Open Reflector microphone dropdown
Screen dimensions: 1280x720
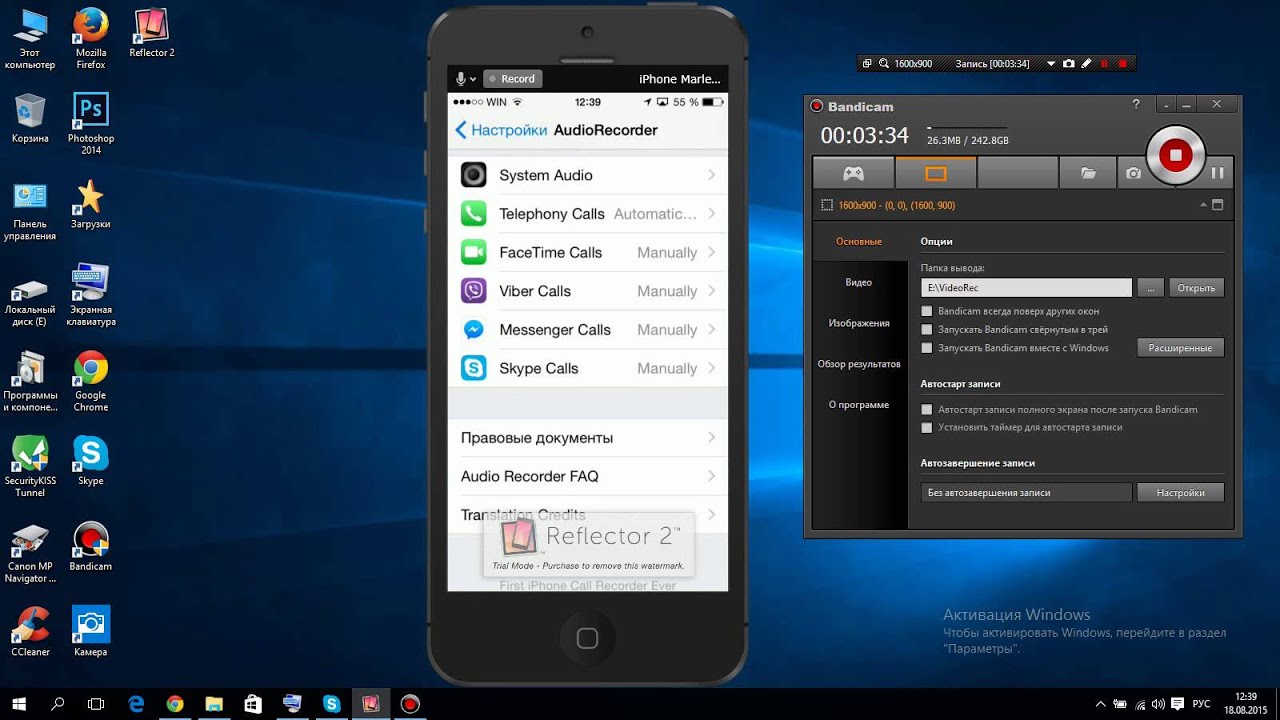pyautogui.click(x=466, y=79)
